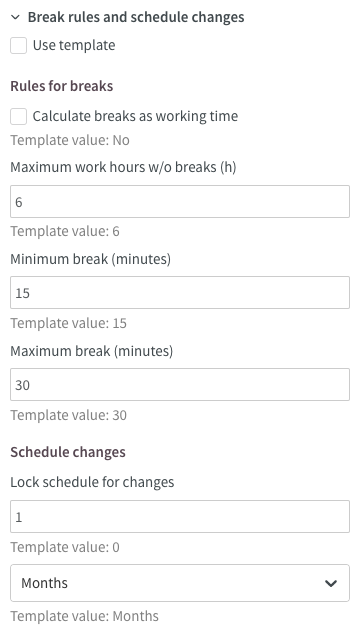
Task: Focus the Maximum work hours w/o breaks field
Action: pyautogui.click(x=180, y=202)
